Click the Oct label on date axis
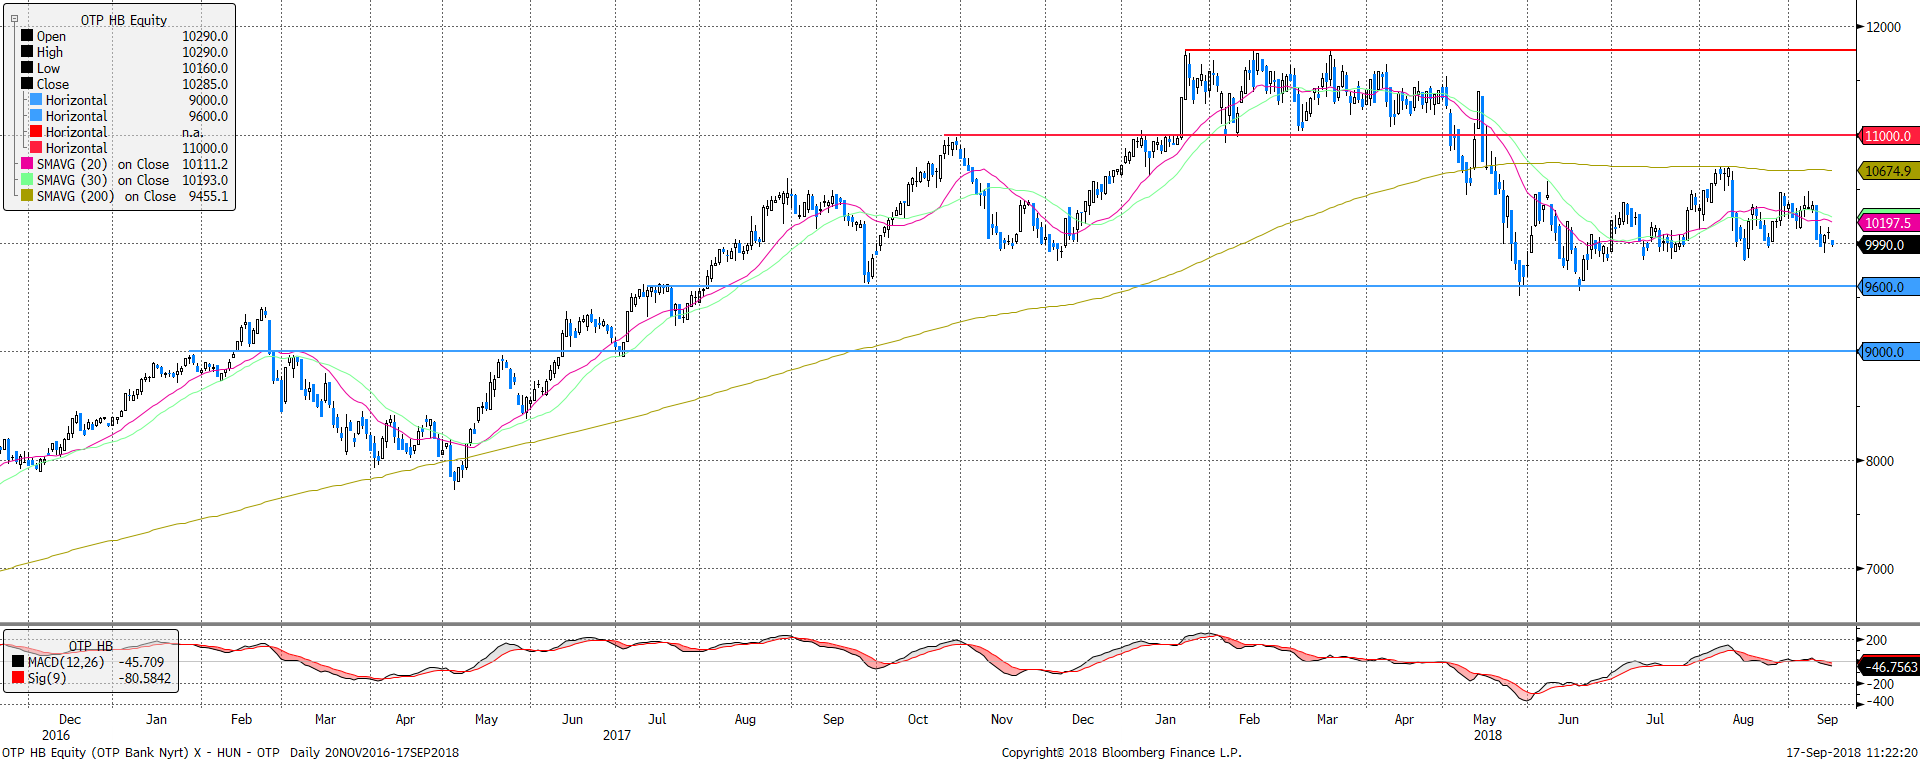Viewport: 1920px width, 761px height. 917,719
